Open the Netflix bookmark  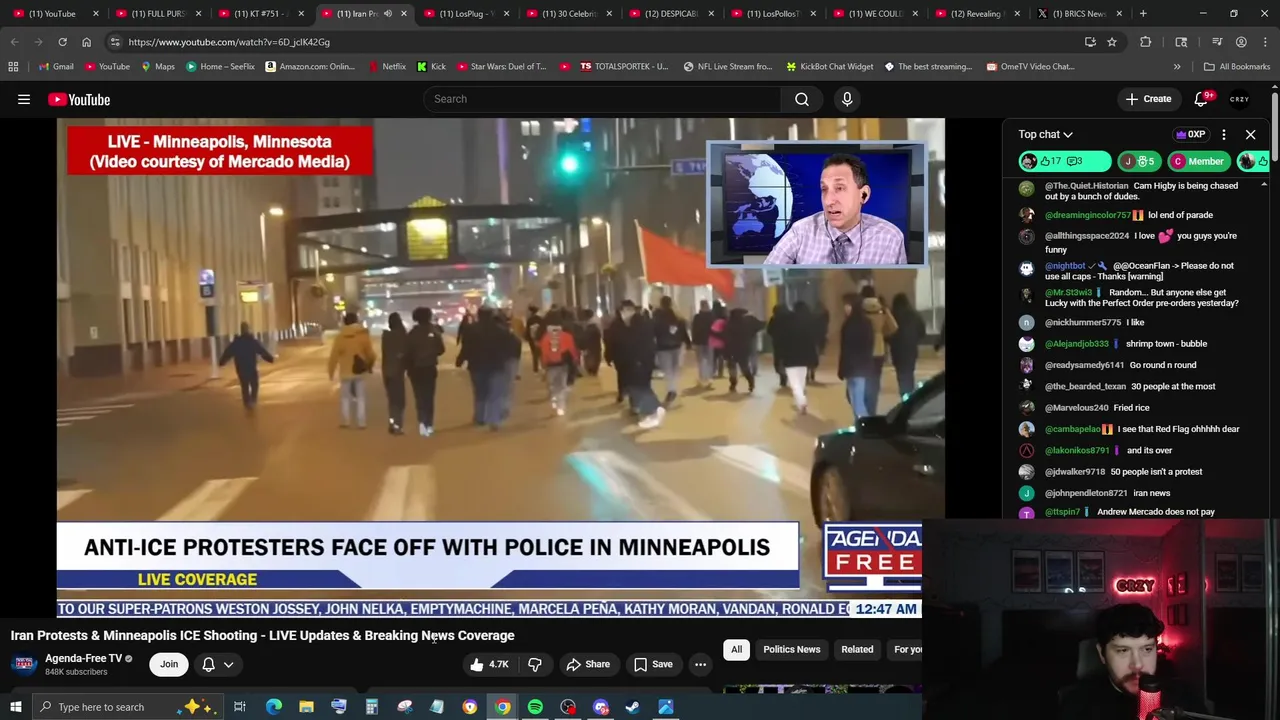click(387, 66)
